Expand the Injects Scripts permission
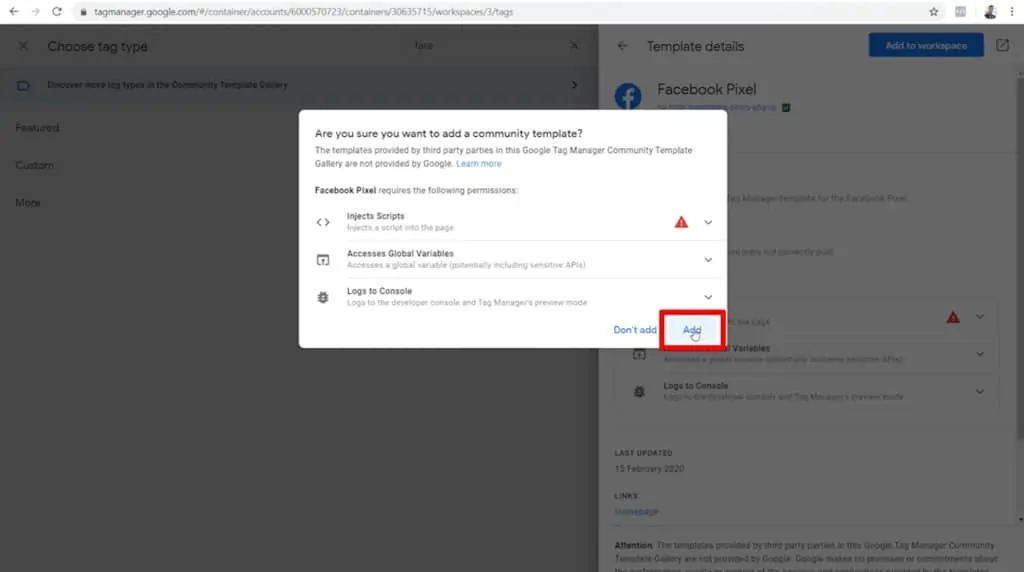Image resolution: width=1024 pixels, height=572 pixels. click(708, 222)
